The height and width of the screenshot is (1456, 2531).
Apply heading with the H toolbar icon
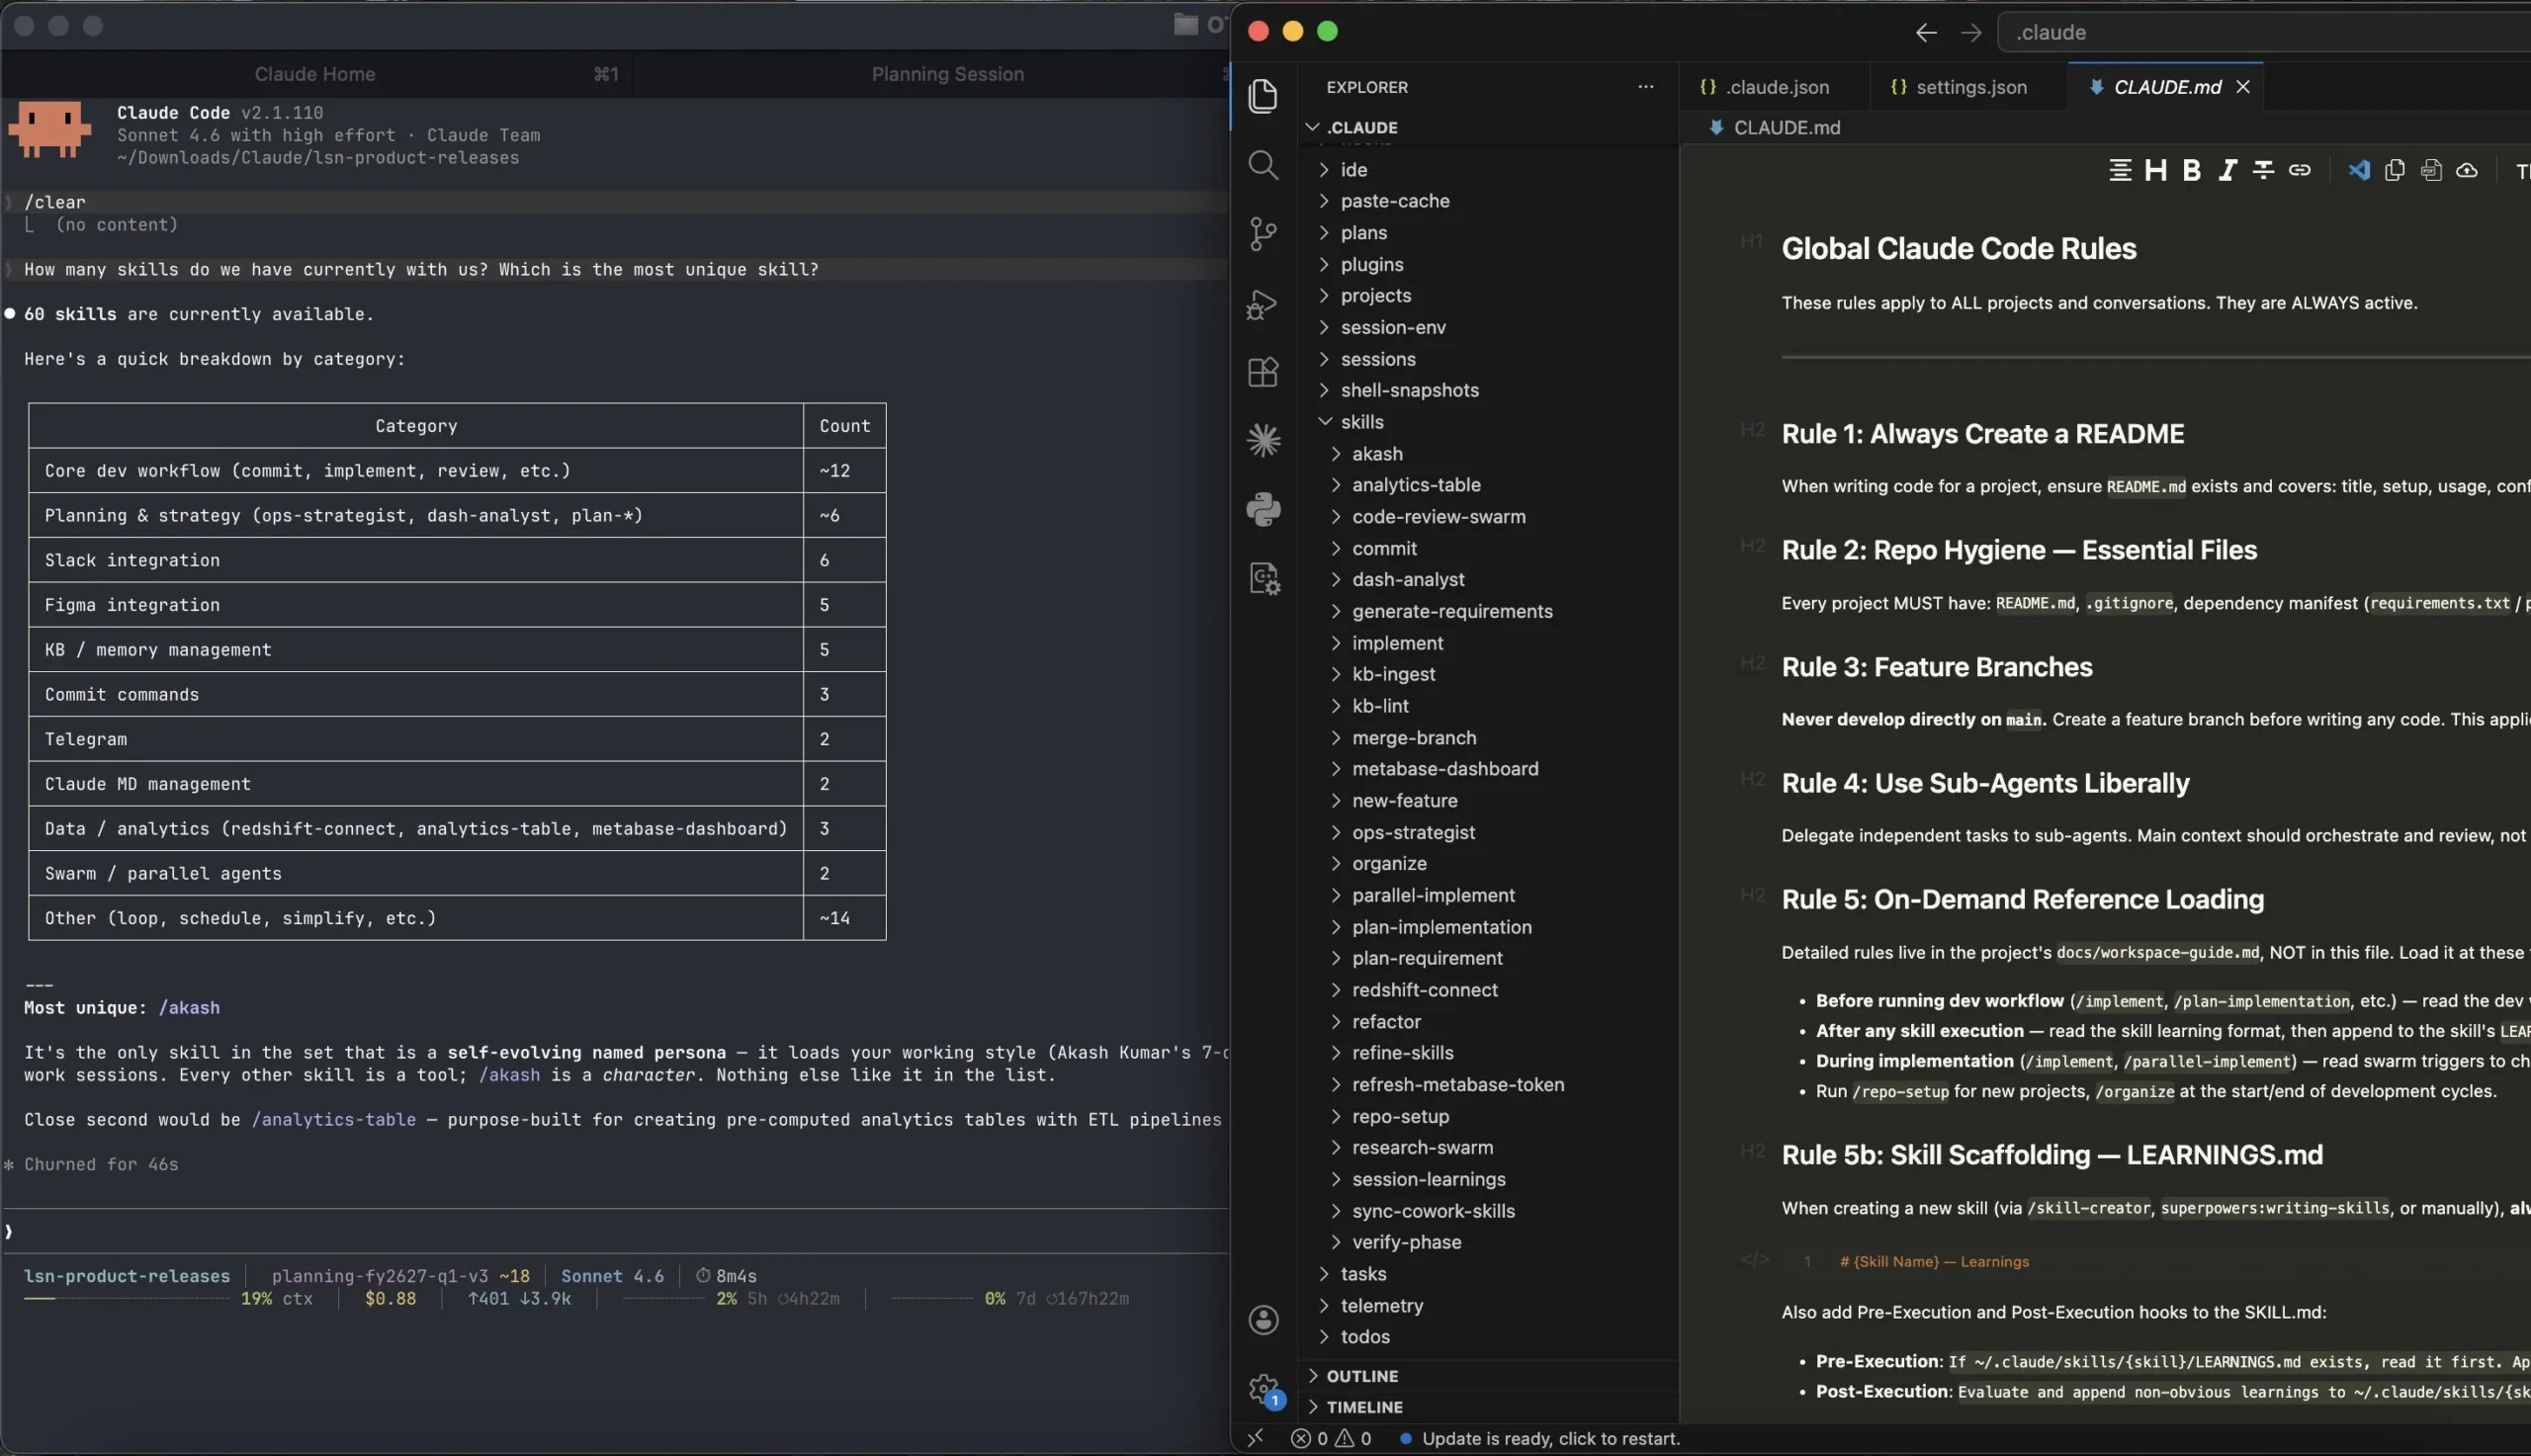(2155, 171)
